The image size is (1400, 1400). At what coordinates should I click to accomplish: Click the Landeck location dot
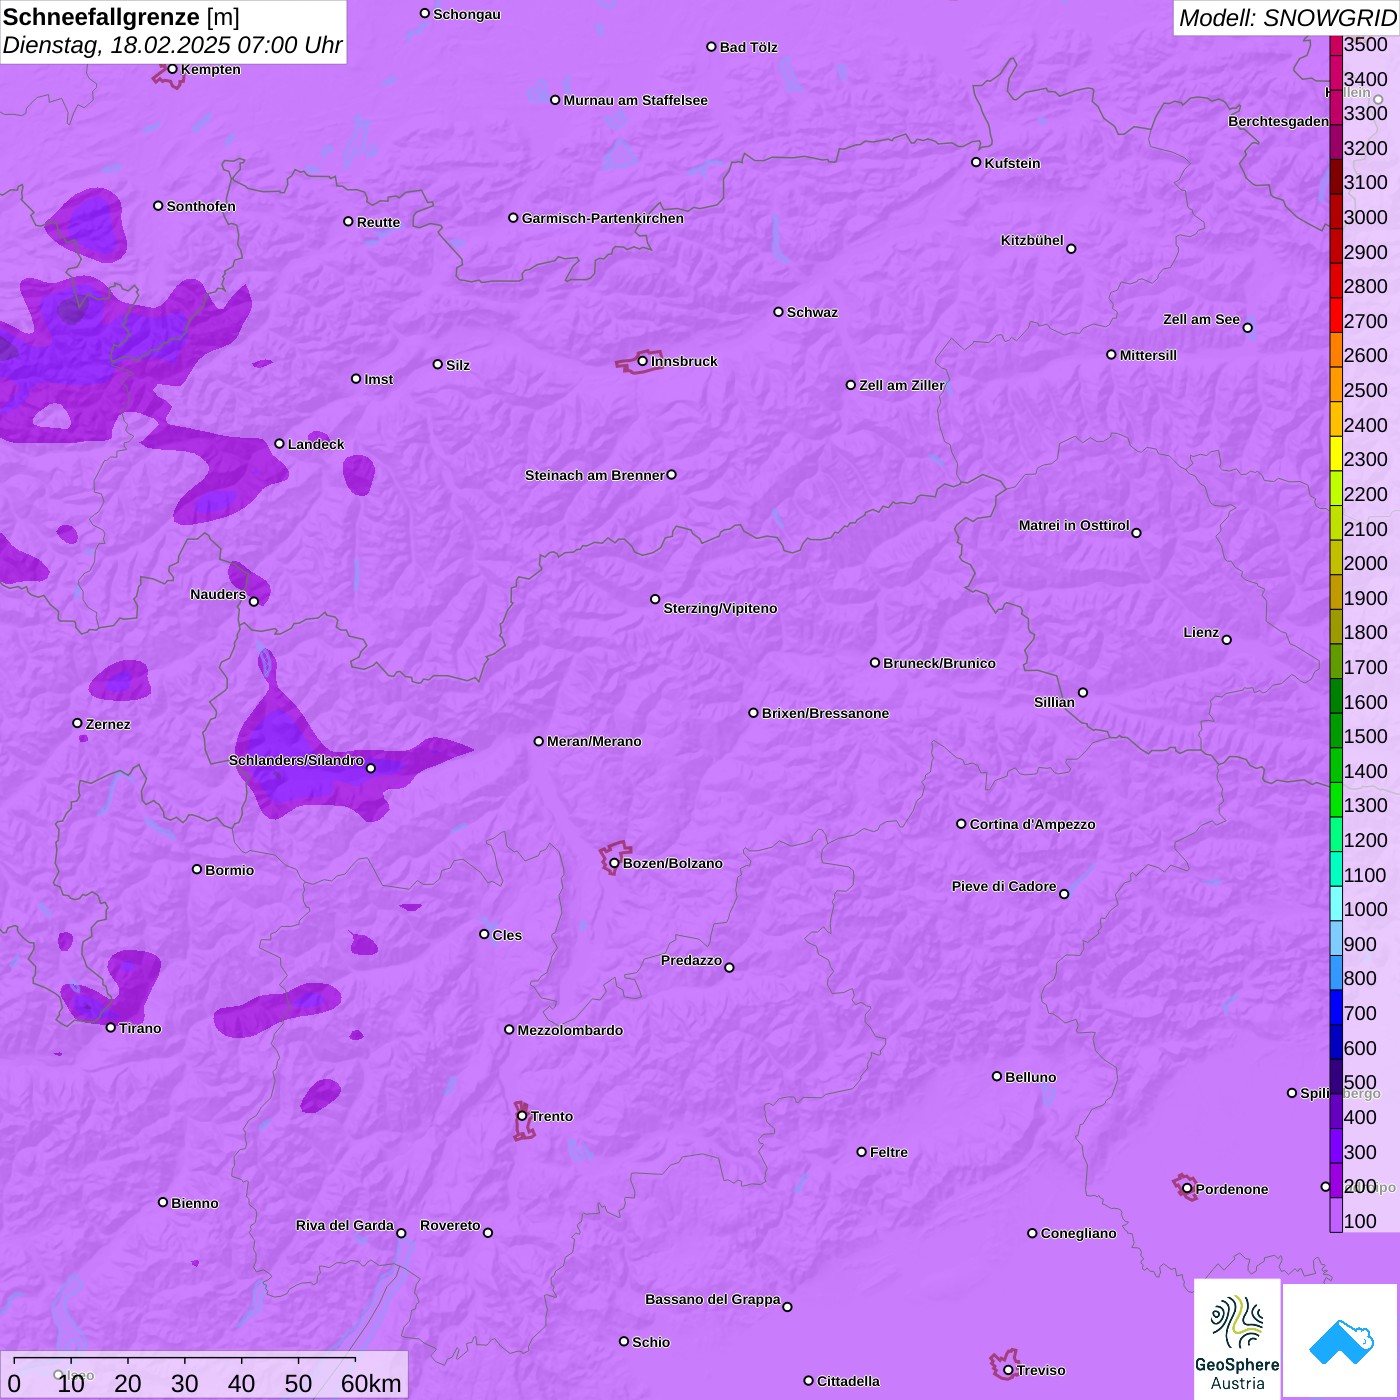[279, 444]
